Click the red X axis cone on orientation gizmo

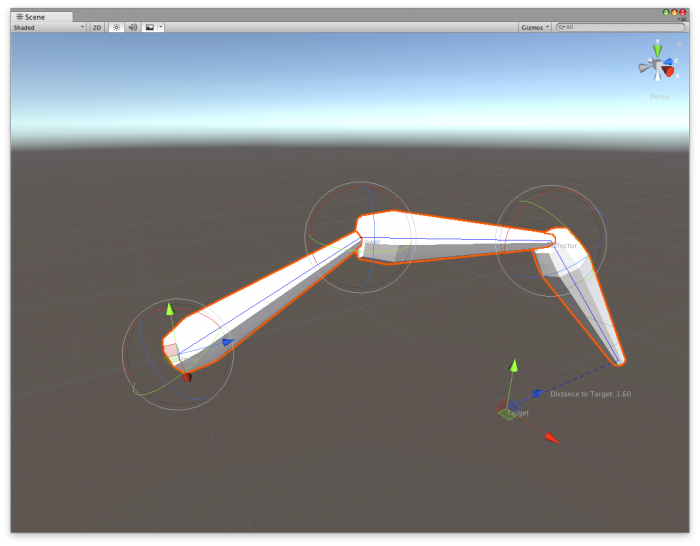pyautogui.click(x=668, y=72)
